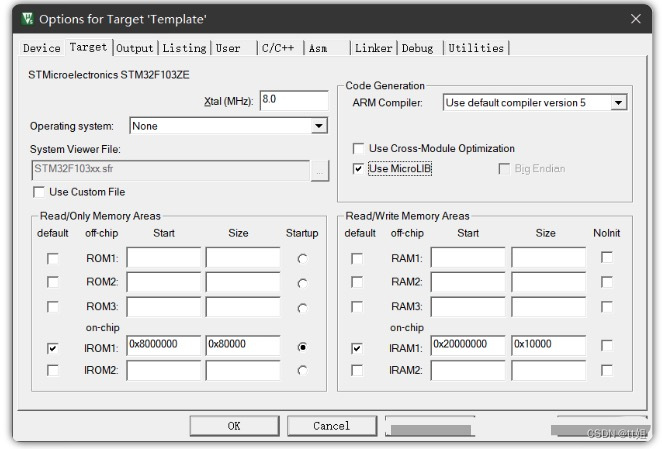Screen dimensions: 662x449
Task: Click the ROM2 Size field
Action: (x=243, y=282)
